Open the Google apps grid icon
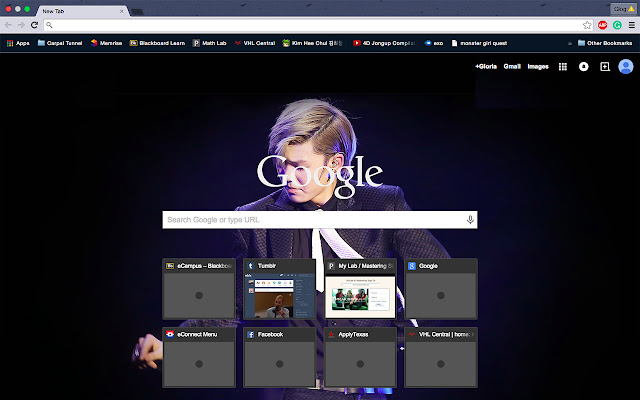Viewport: 640px width, 400px height. [x=563, y=67]
